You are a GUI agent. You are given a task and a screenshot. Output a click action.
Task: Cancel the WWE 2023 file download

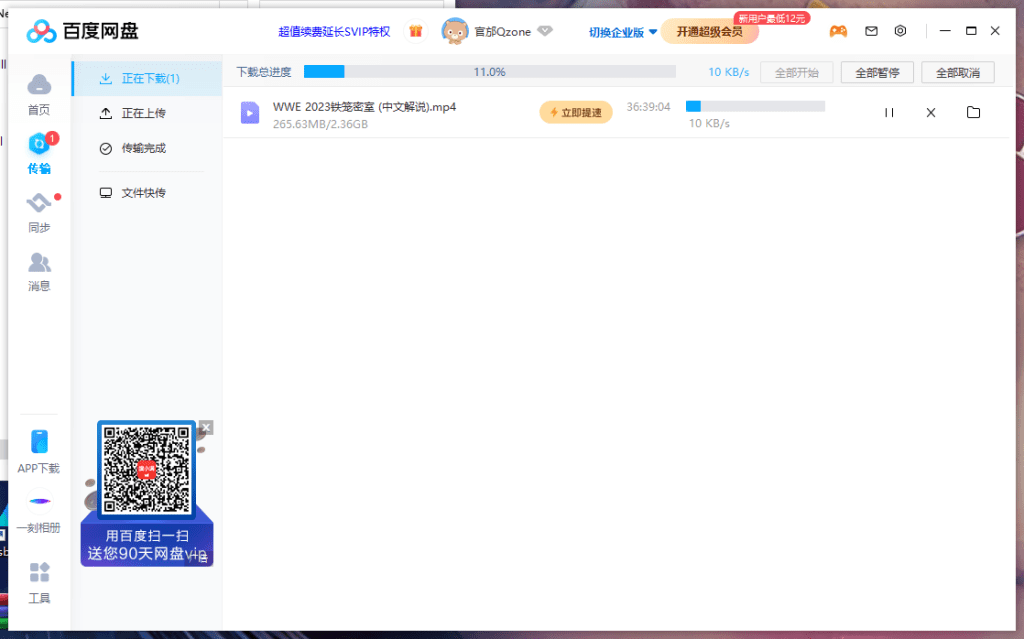931,113
